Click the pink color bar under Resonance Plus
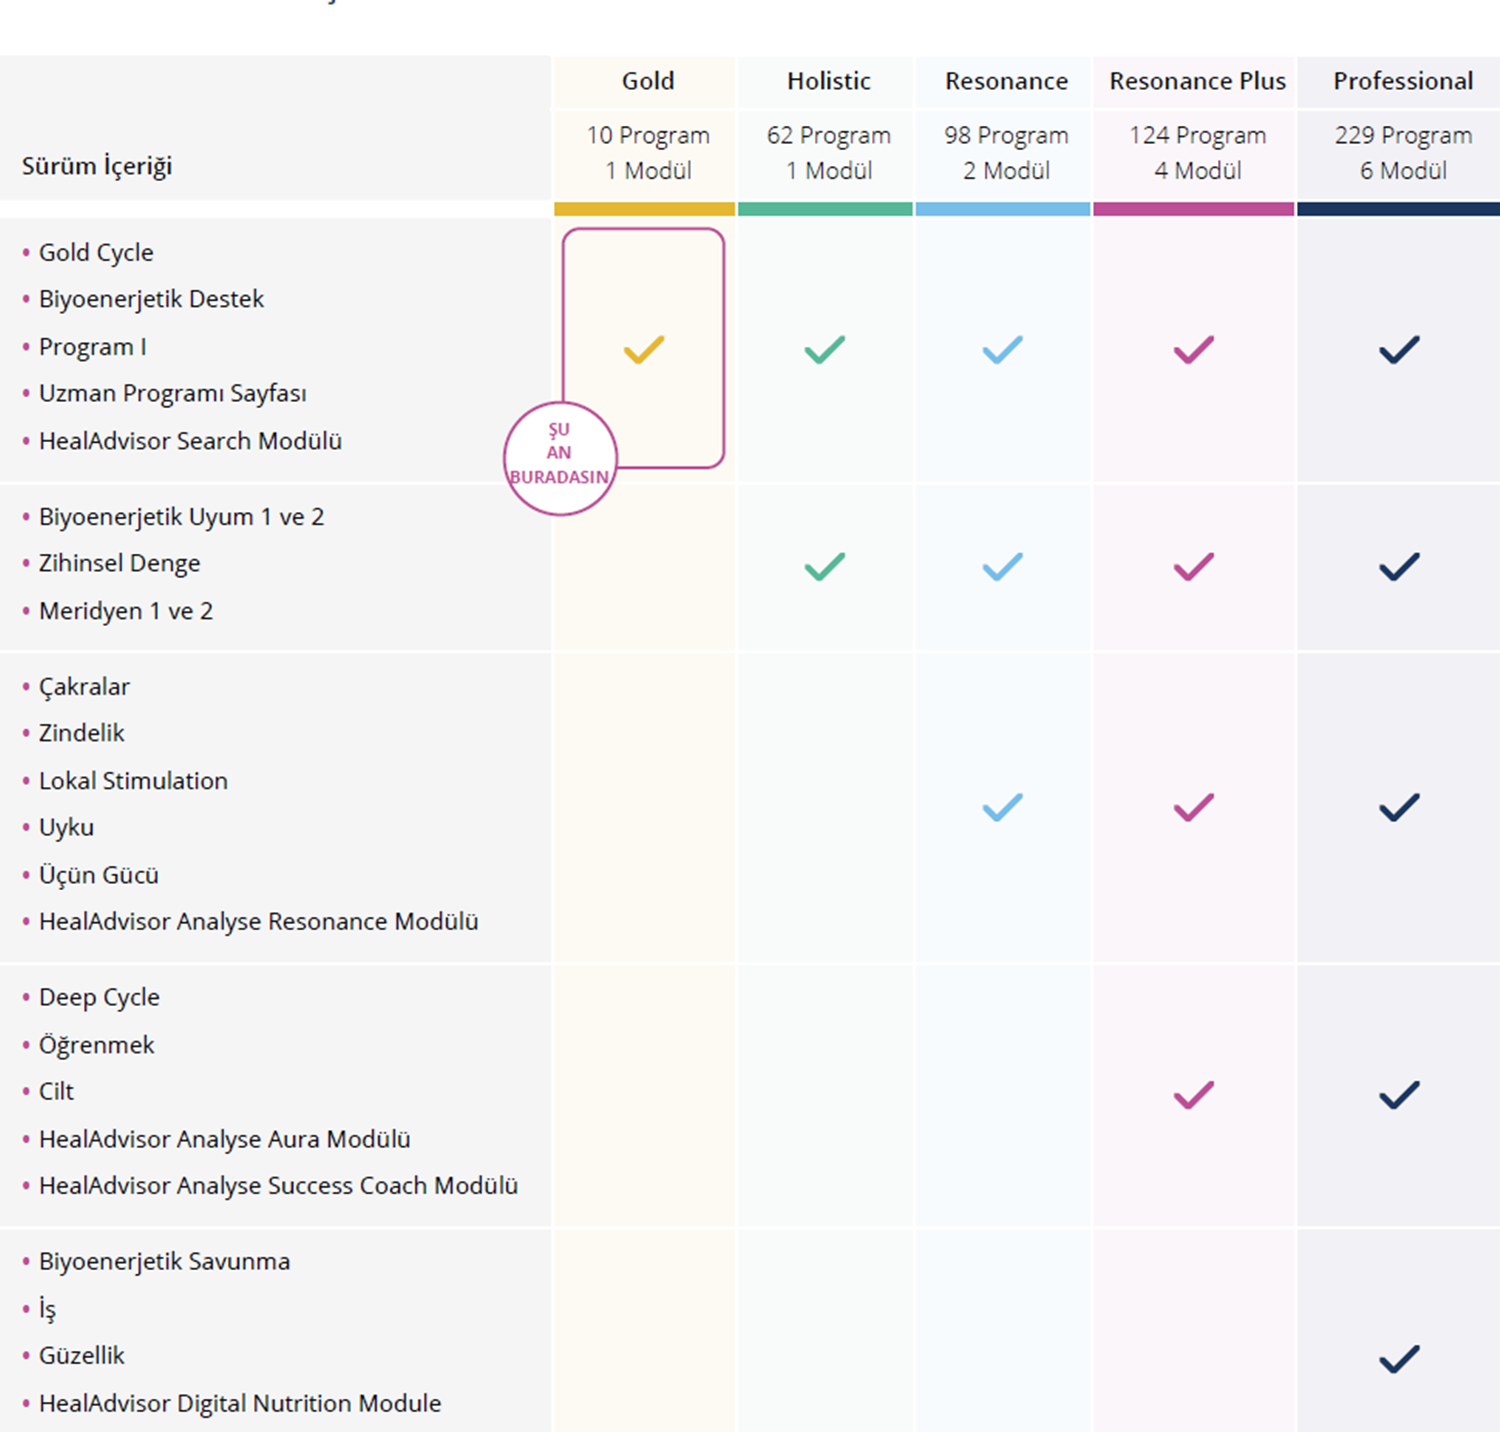The height and width of the screenshot is (1432, 1500). point(1194,209)
